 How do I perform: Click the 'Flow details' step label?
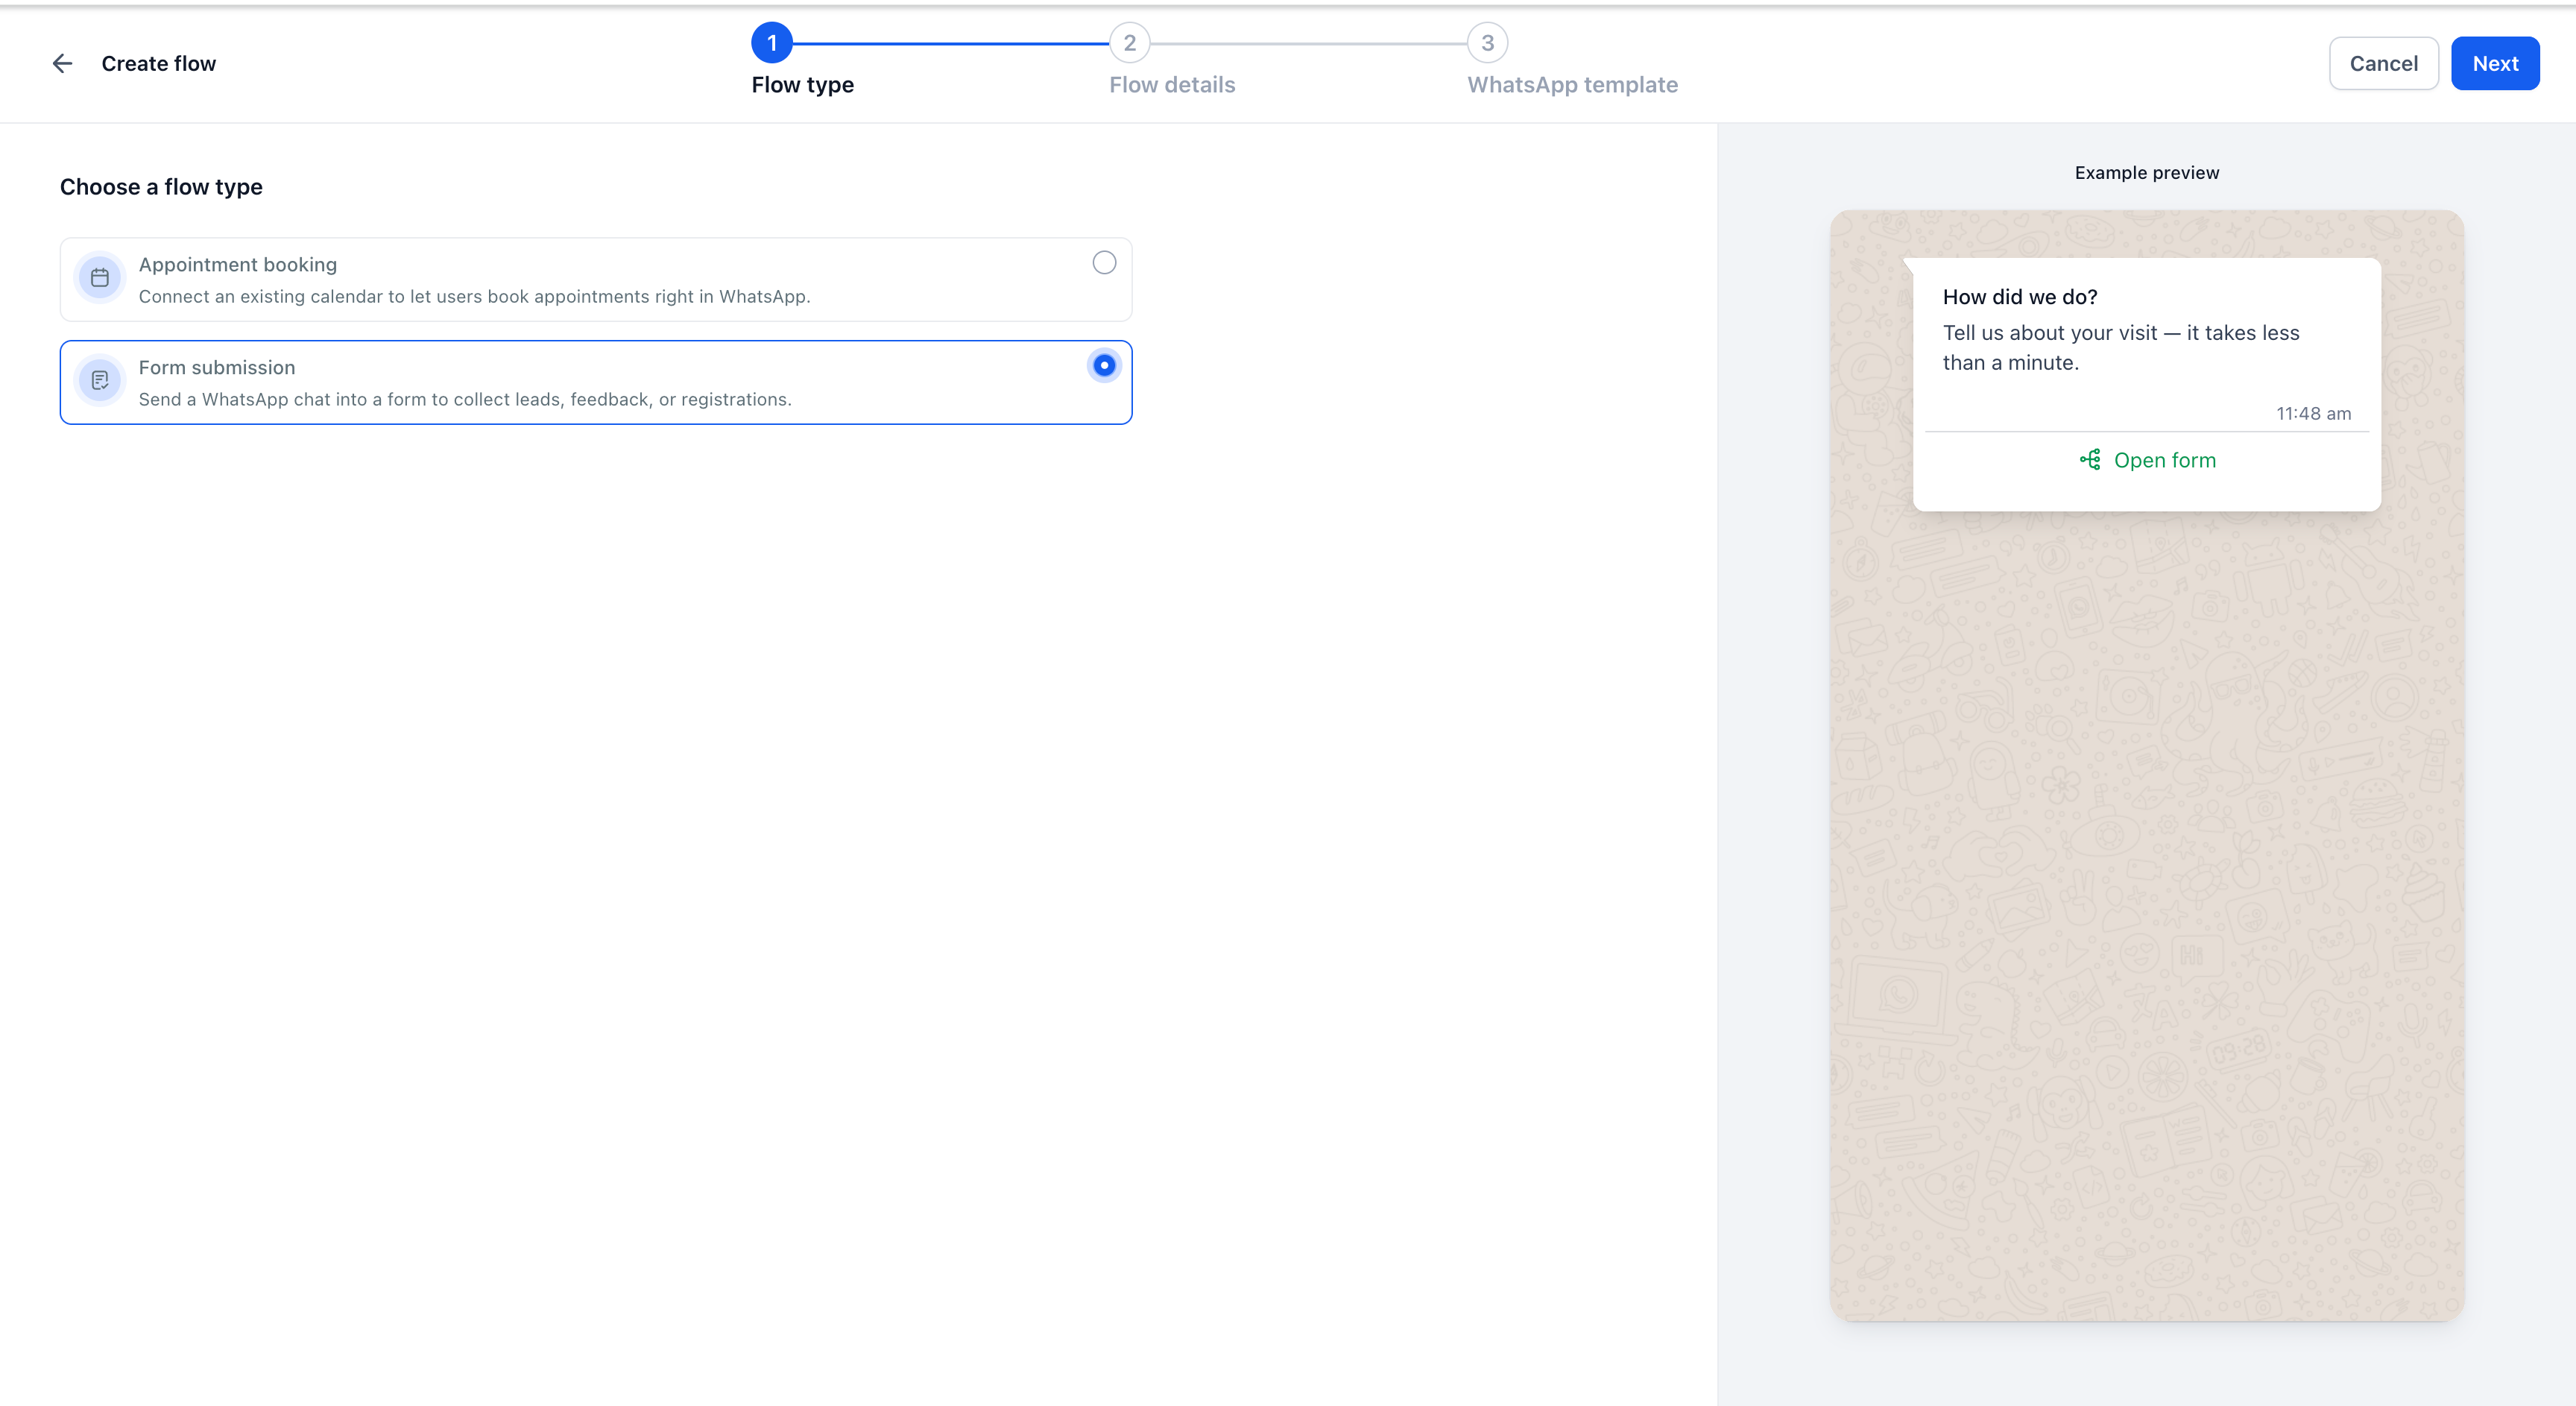pos(1172,85)
